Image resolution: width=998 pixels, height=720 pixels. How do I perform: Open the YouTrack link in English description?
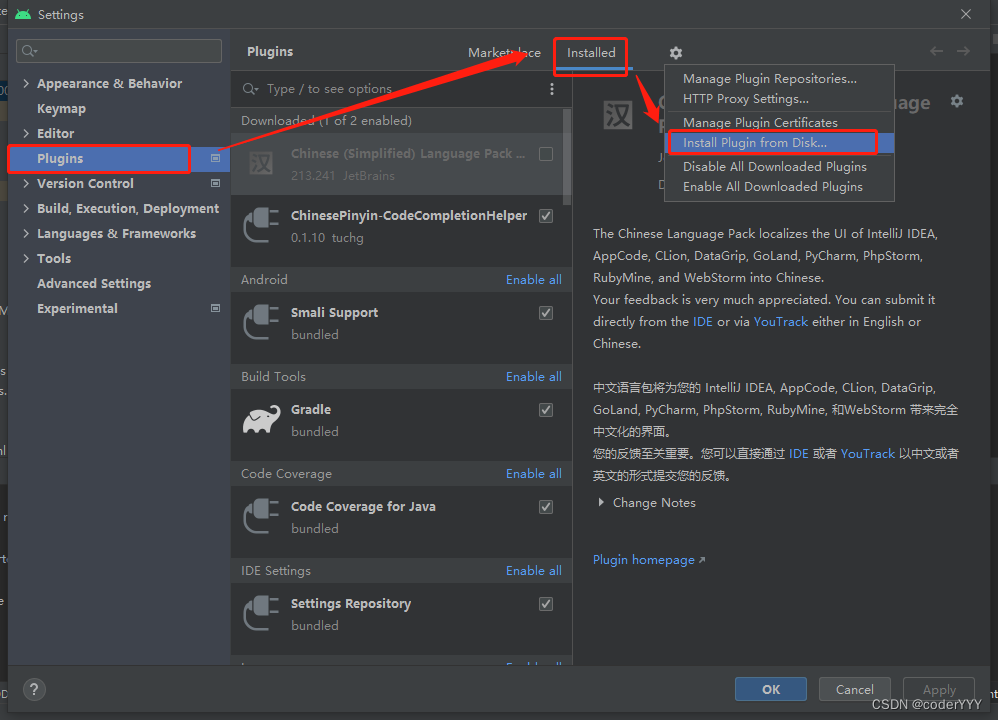click(x=780, y=321)
